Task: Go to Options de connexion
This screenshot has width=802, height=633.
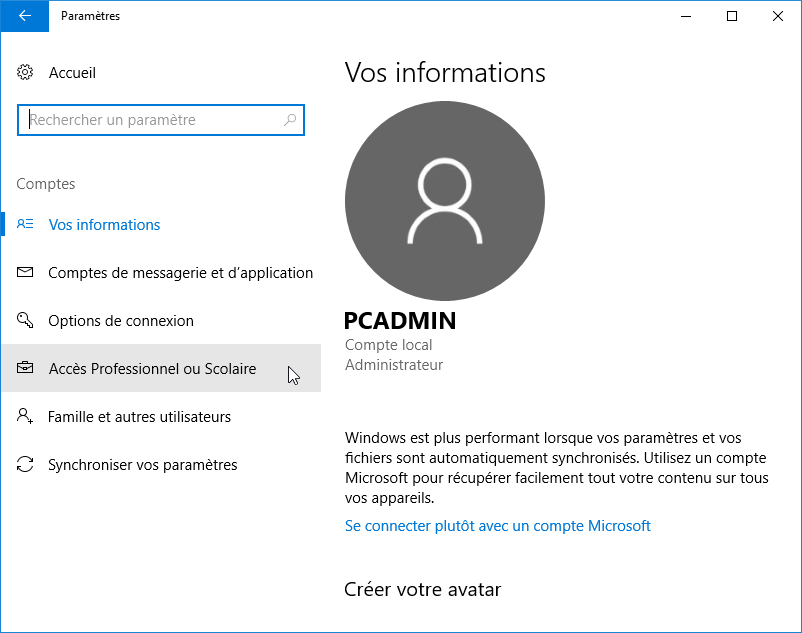Action: point(121,321)
